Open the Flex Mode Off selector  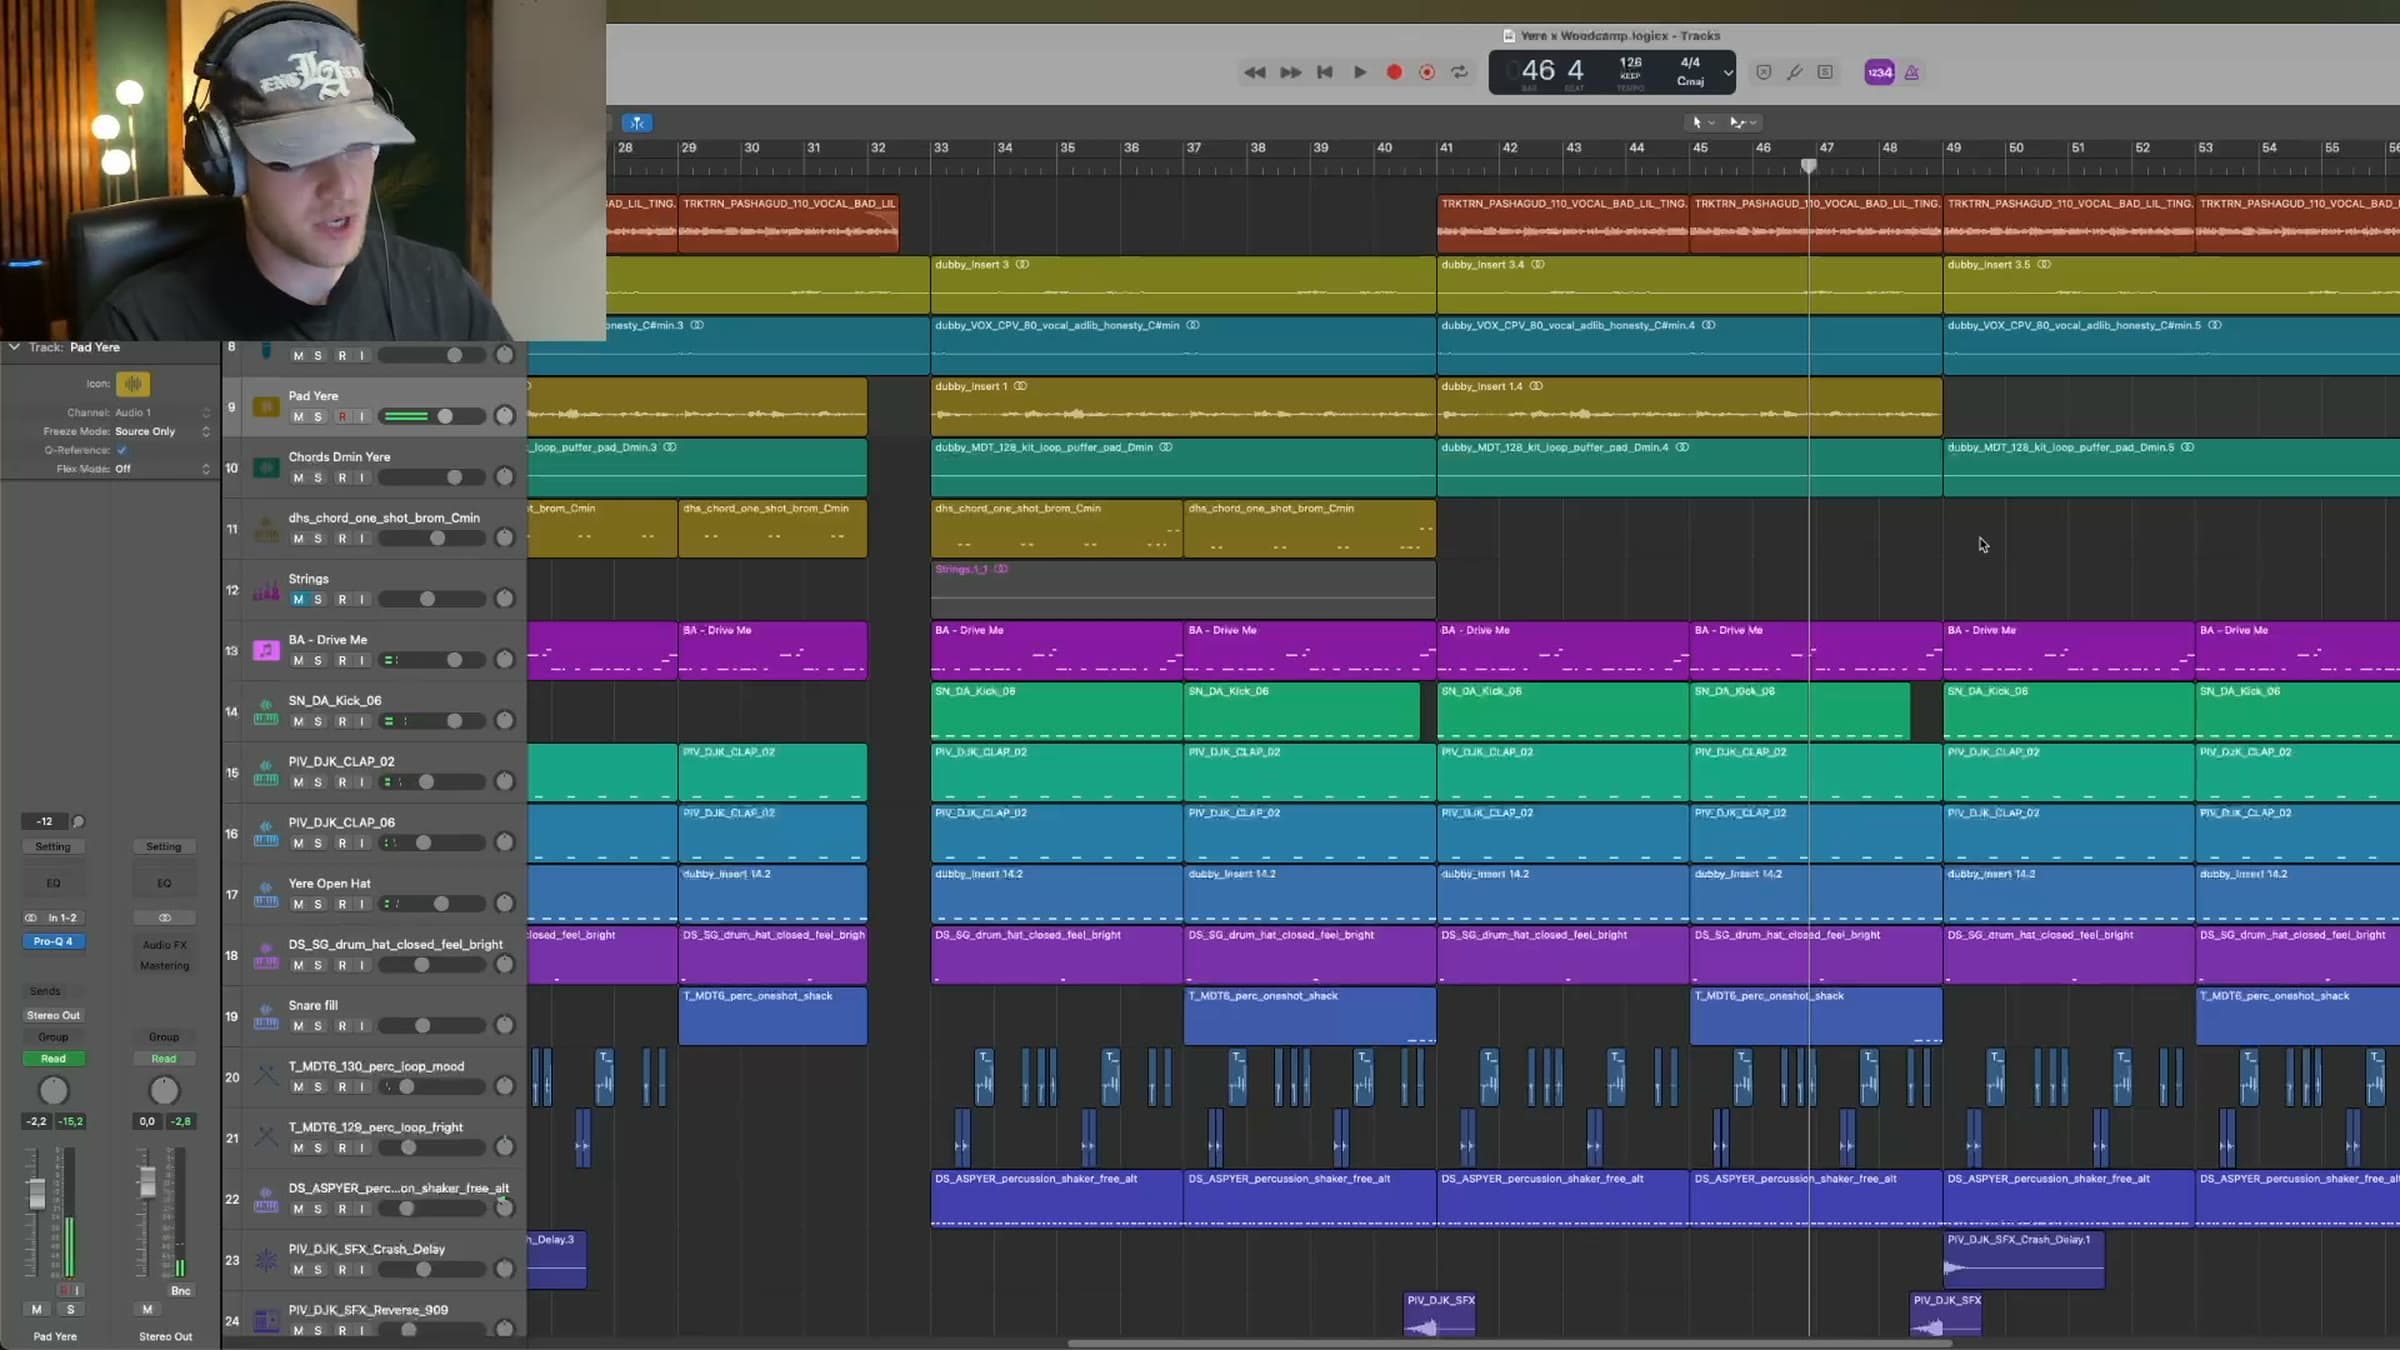click(x=162, y=468)
